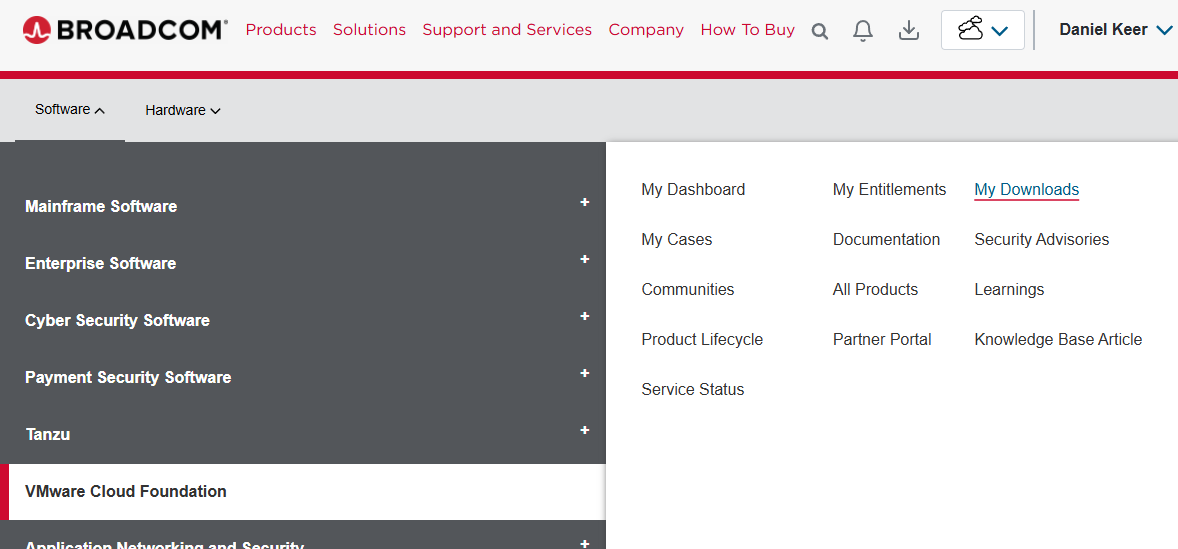Screen dimensions: 1178x549
Task: Open Knowledge Base Article link
Action: [x=1059, y=339]
